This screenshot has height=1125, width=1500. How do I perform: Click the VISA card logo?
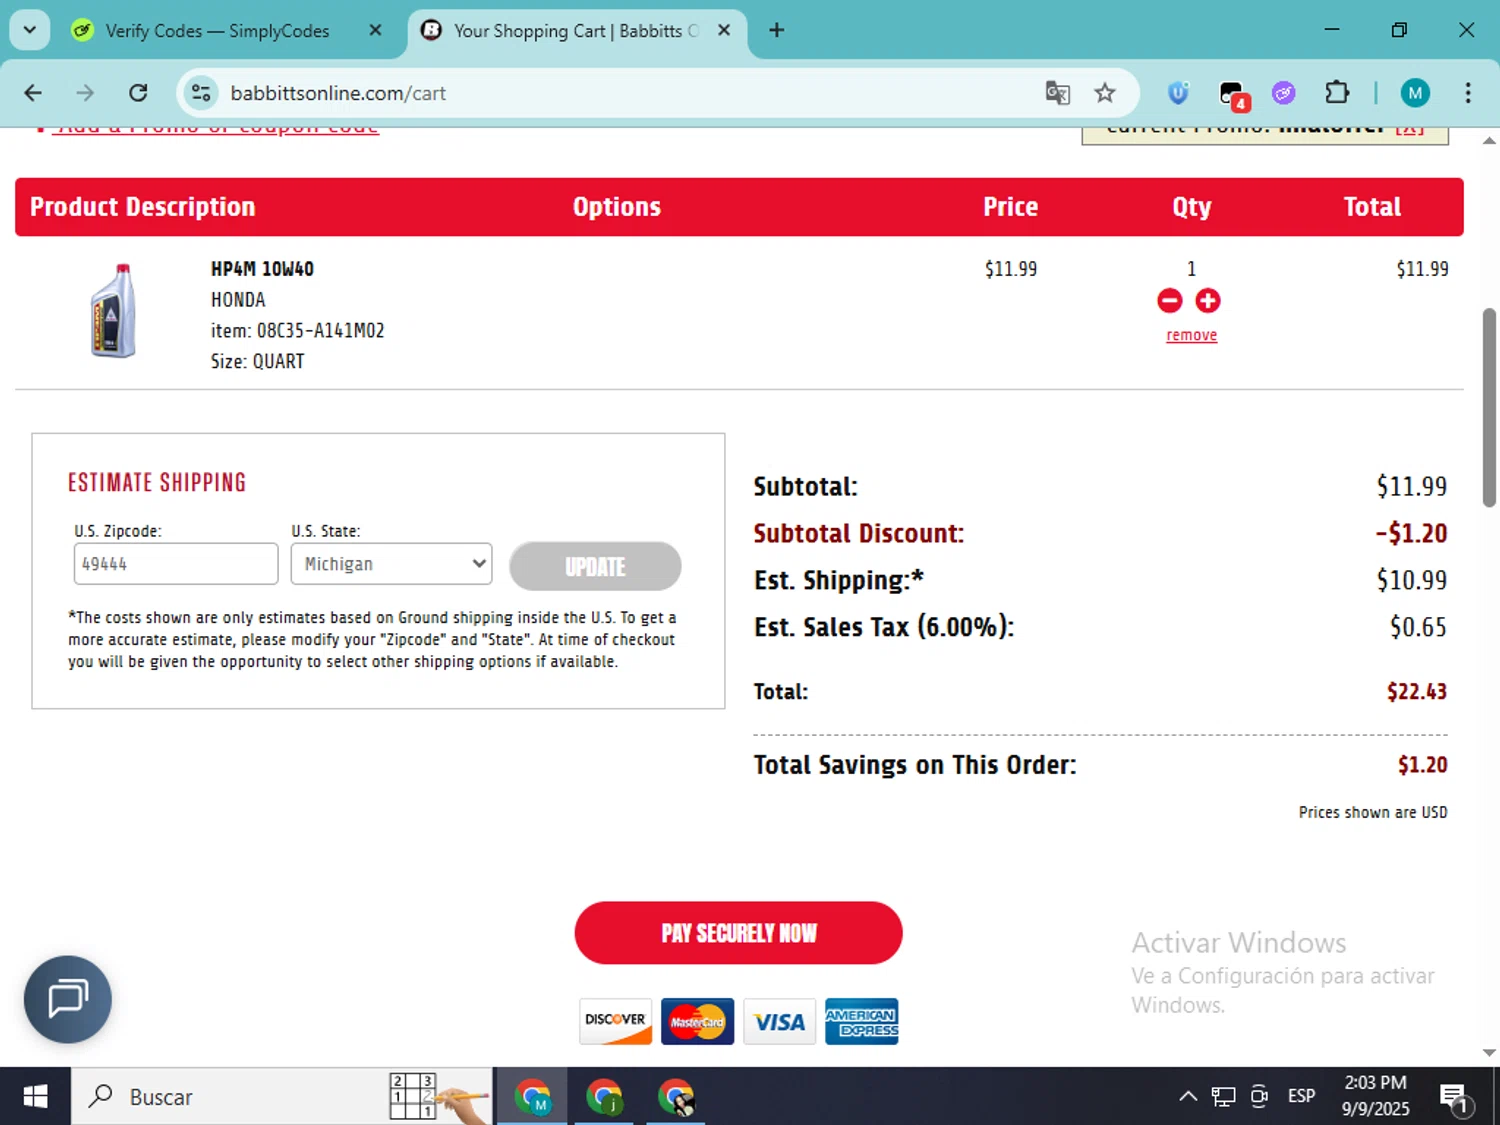pos(780,1021)
